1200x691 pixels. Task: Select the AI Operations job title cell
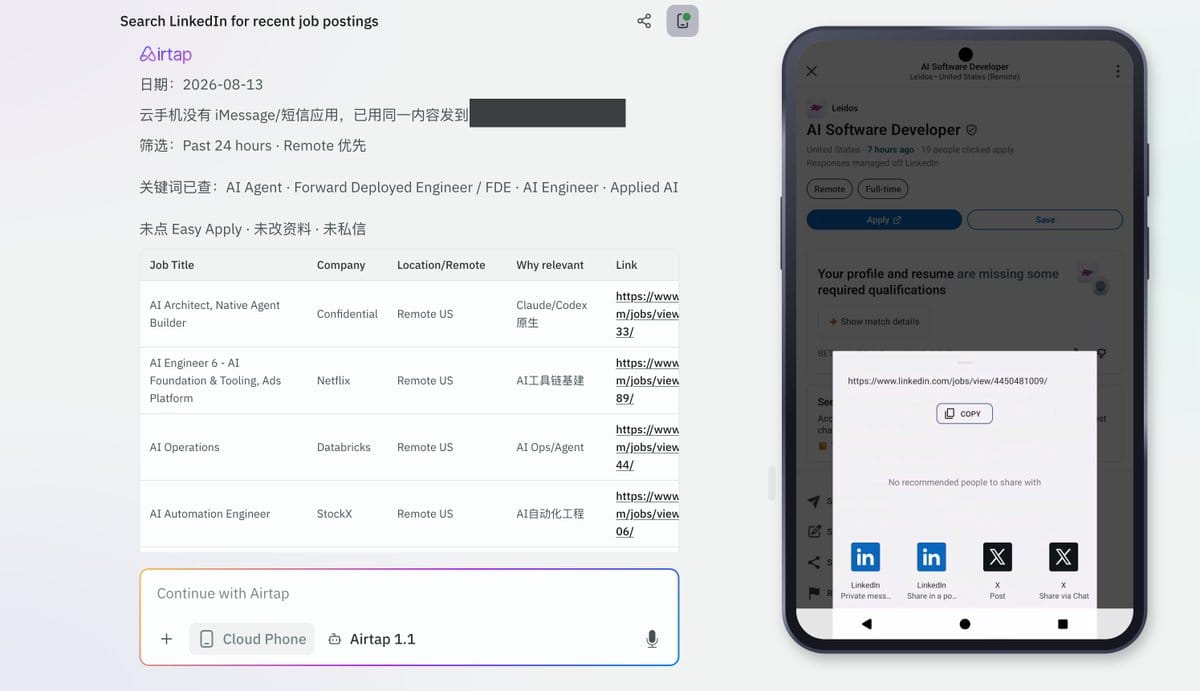click(x=184, y=447)
